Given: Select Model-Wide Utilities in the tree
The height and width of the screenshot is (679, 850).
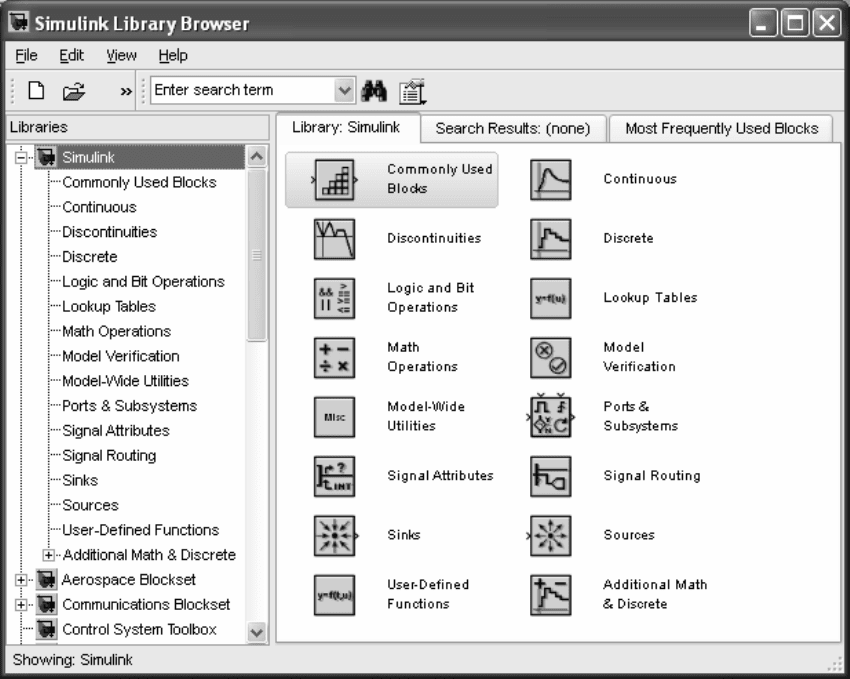Looking at the screenshot, I should pos(125,381).
